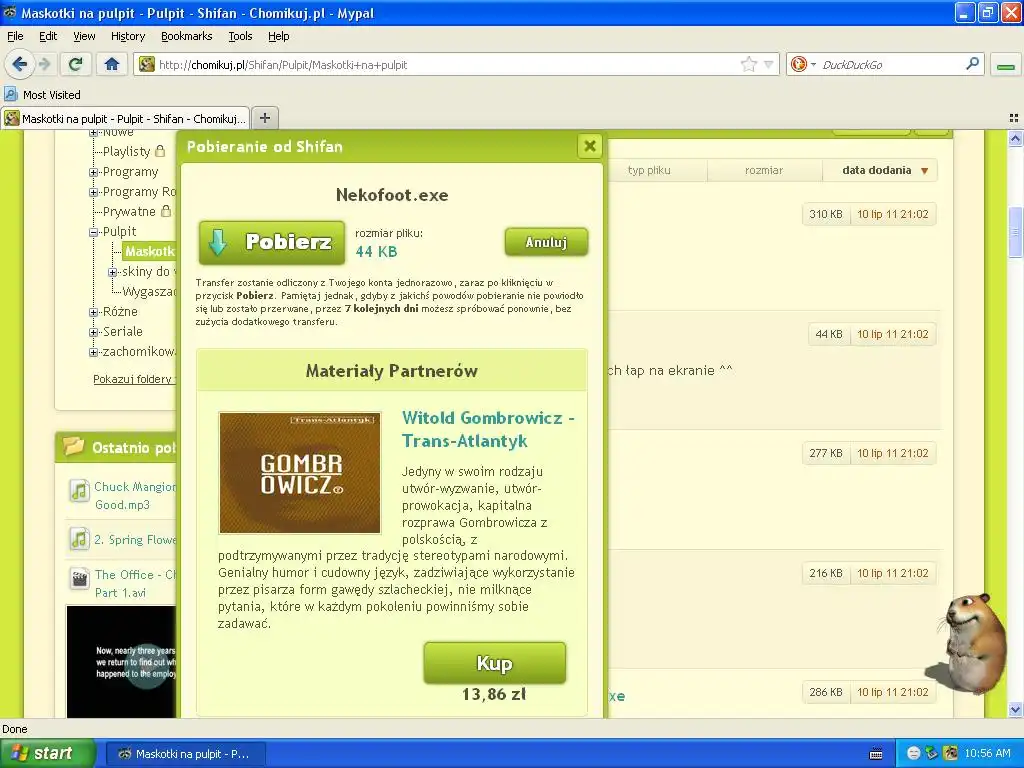Click the page scrollbar up arrow
Screen dimensions: 1024x768
click(x=1015, y=138)
